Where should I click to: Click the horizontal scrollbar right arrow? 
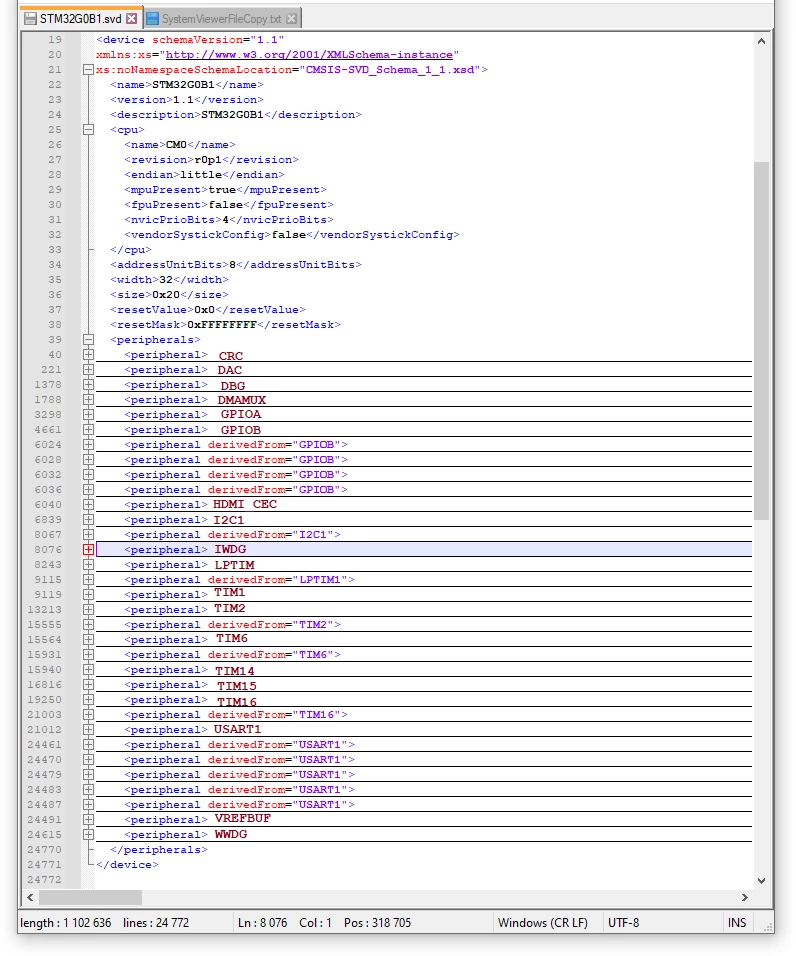tap(744, 897)
